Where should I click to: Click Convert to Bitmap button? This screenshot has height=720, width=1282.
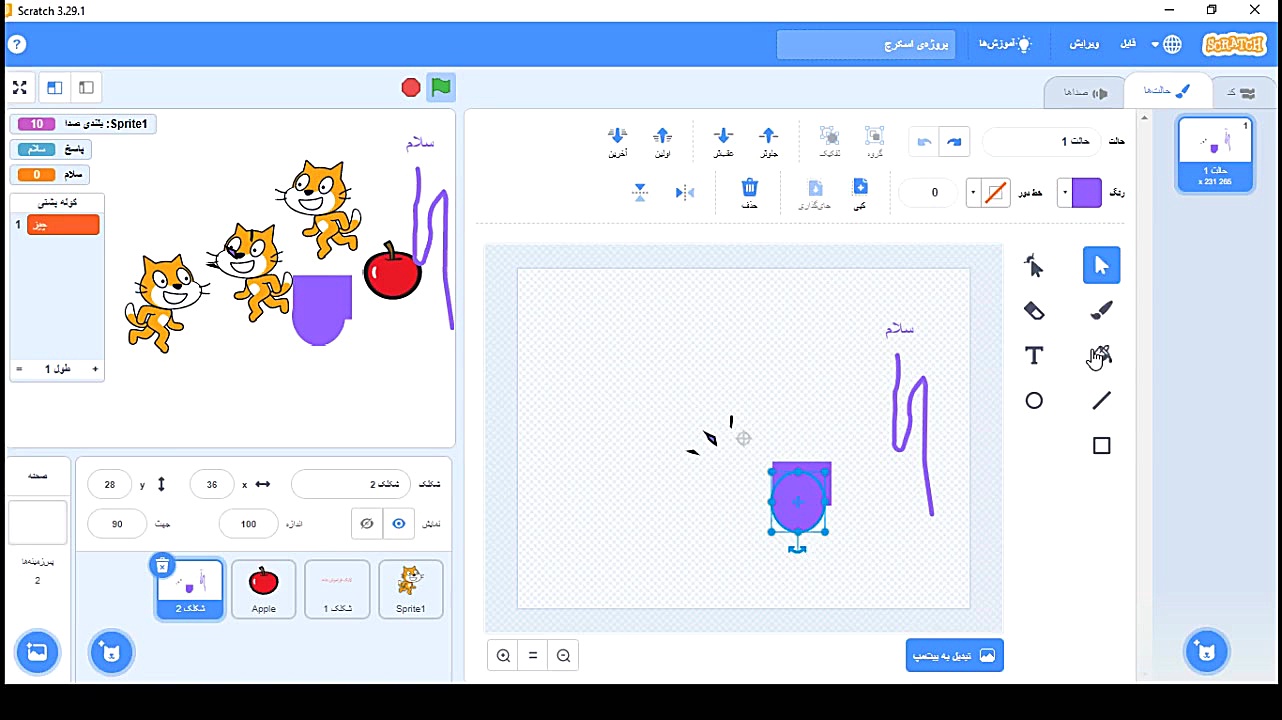pyautogui.click(x=954, y=656)
